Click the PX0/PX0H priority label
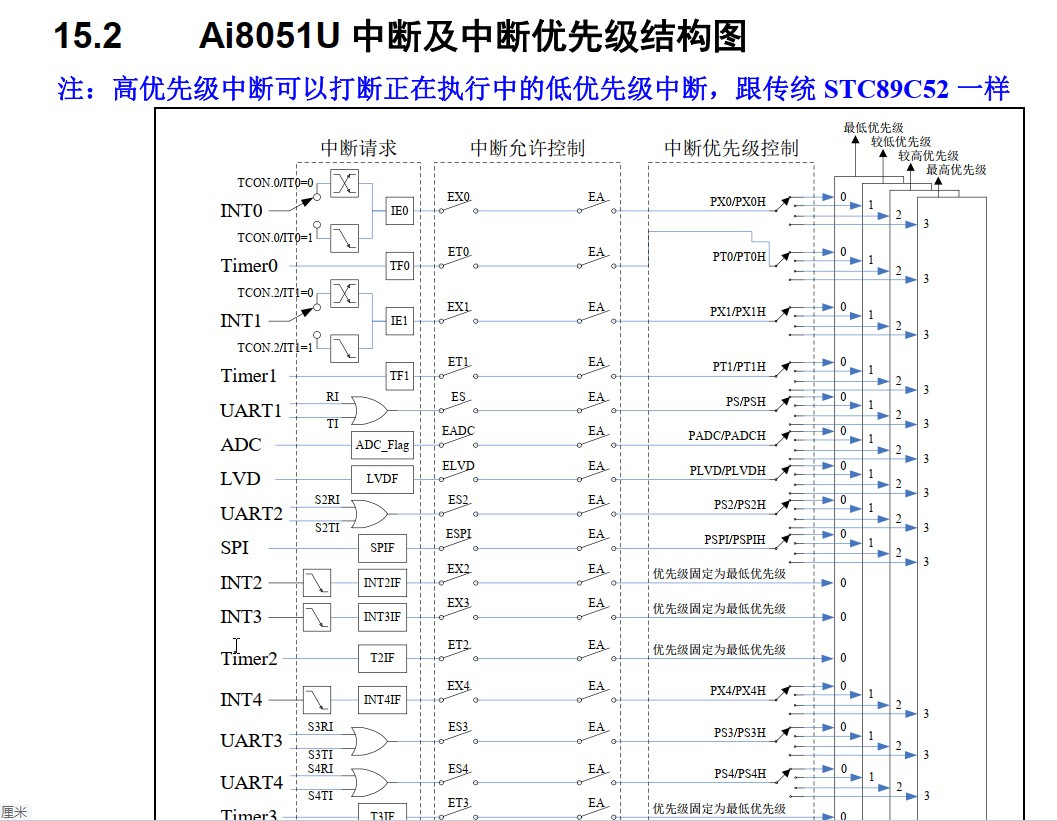This screenshot has width=1057, height=821. (x=738, y=202)
